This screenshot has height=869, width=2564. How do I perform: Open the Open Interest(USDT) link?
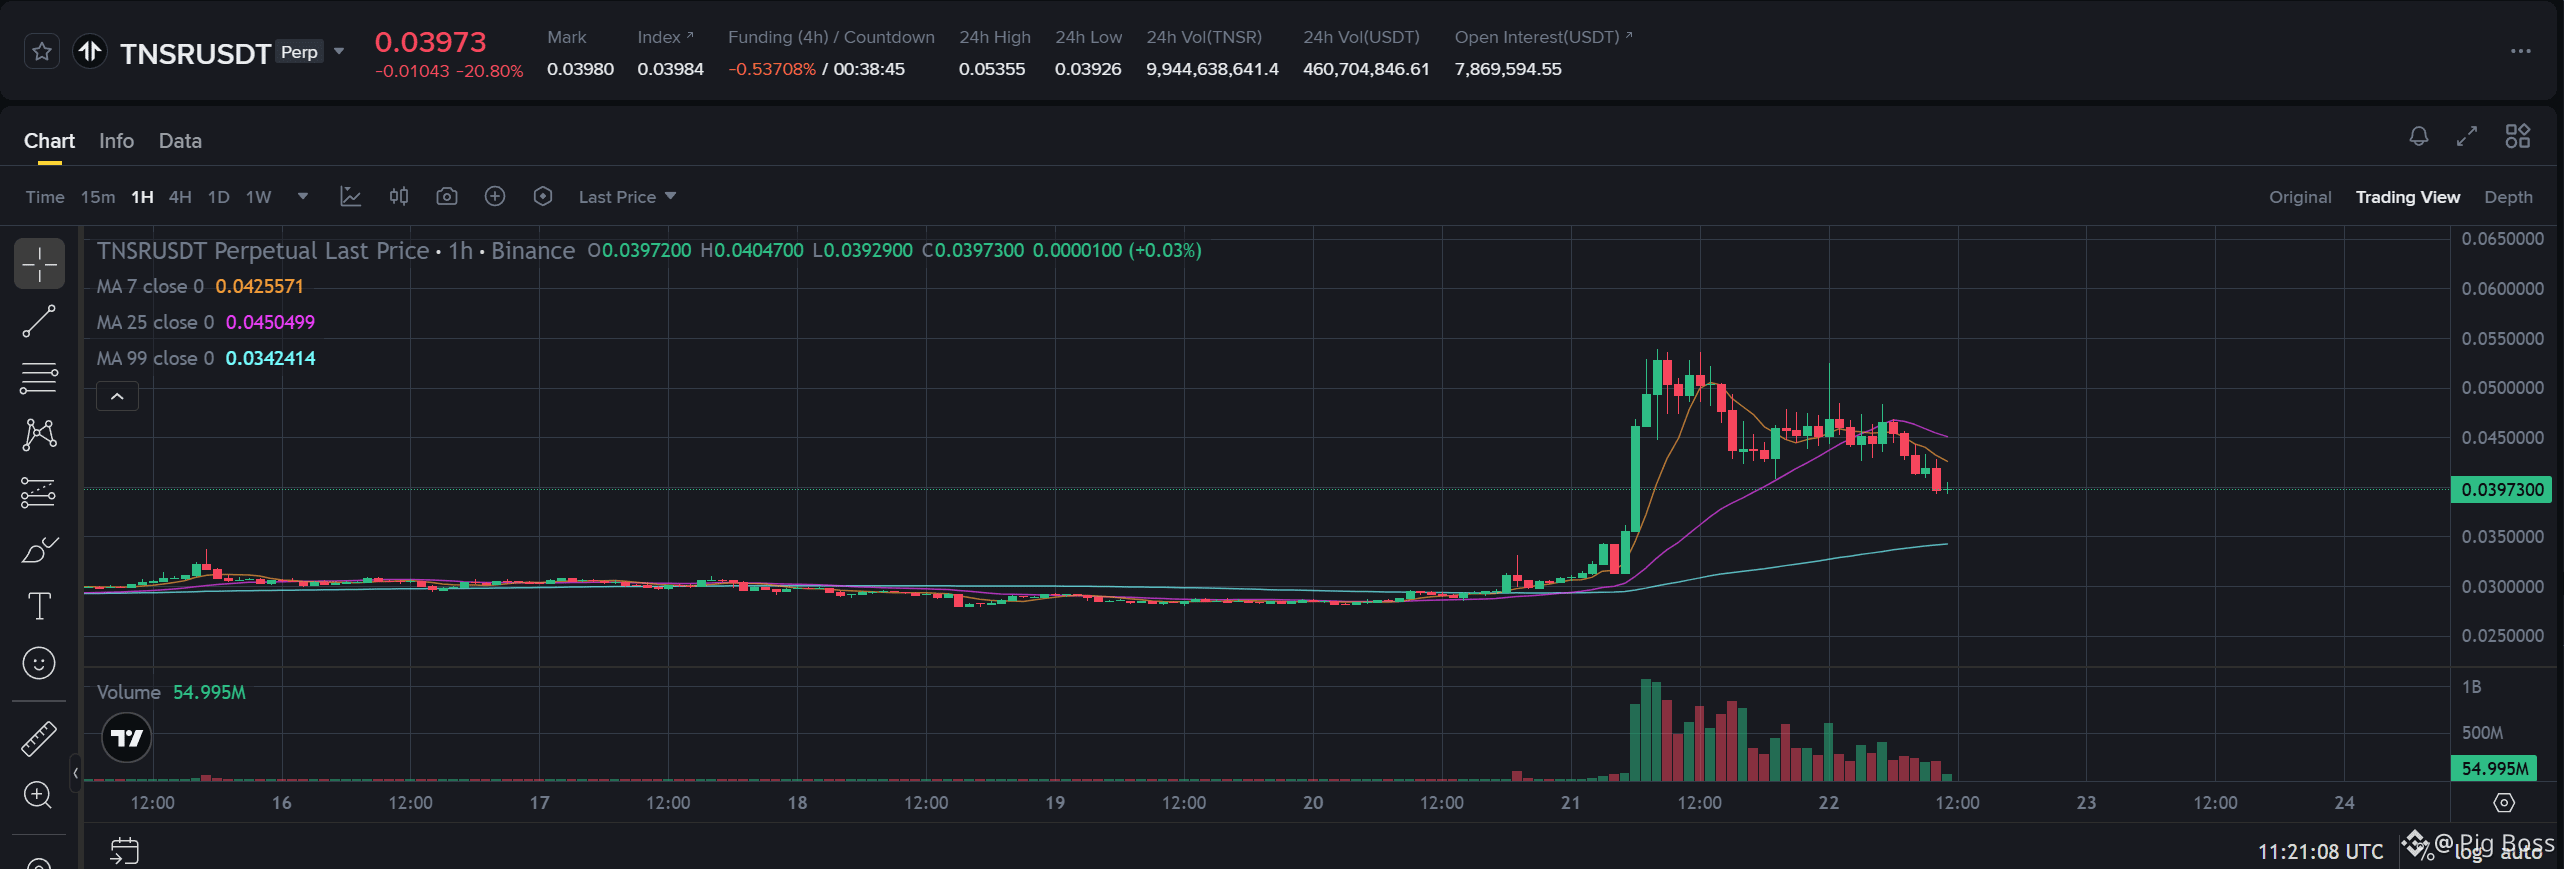tap(1543, 37)
